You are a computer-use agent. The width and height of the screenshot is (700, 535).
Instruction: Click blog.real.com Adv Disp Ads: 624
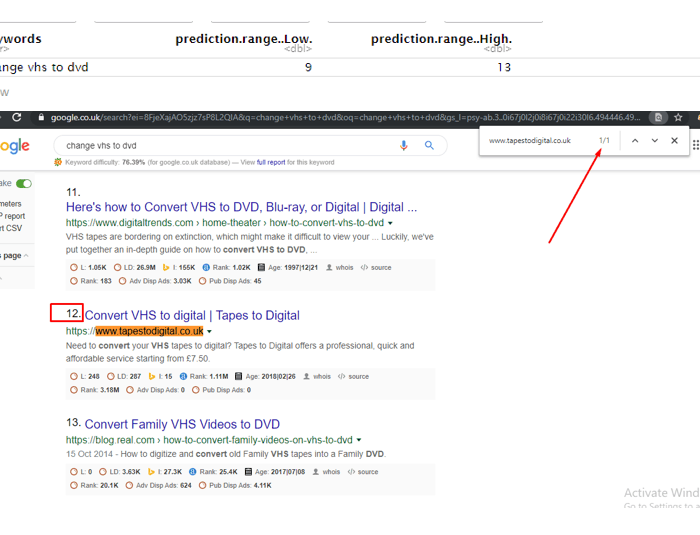(158, 485)
